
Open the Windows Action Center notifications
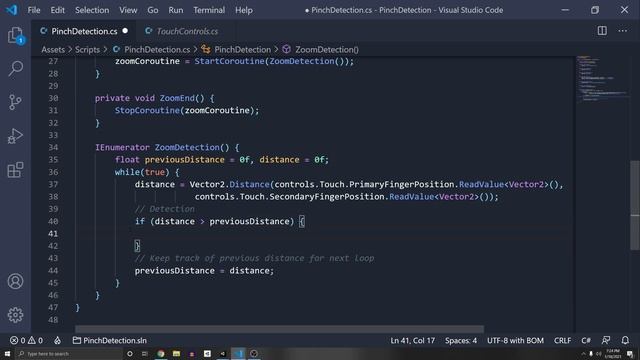pyautogui.click(x=631, y=354)
